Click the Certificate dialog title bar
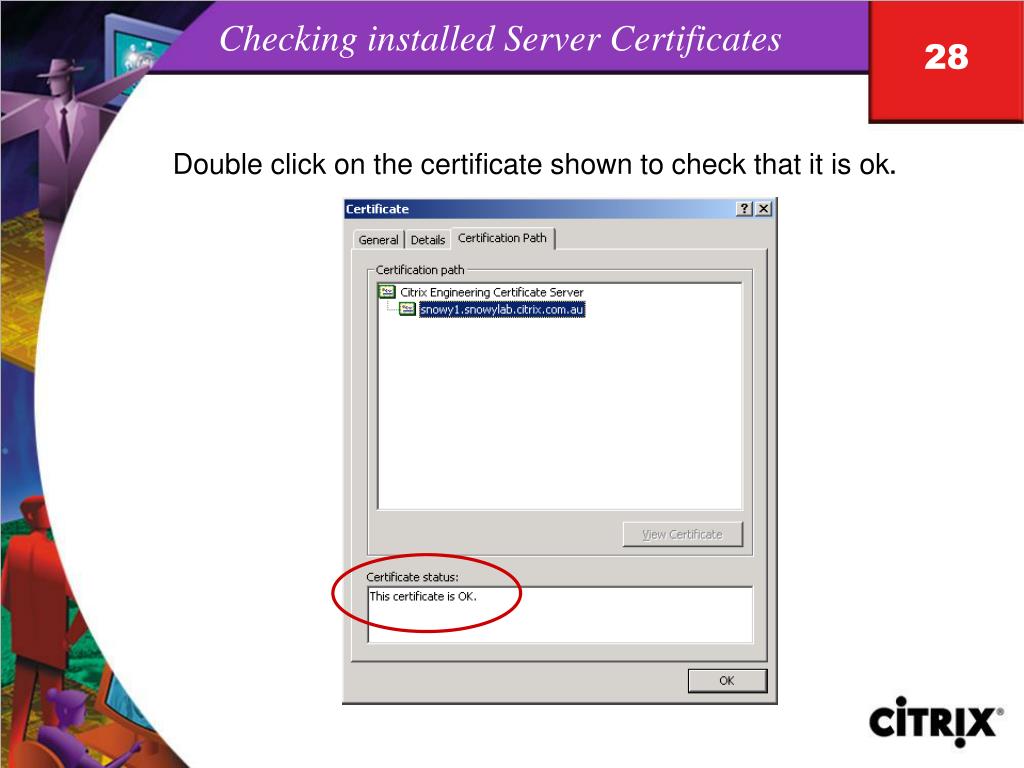The height and width of the screenshot is (768, 1024). click(x=559, y=209)
